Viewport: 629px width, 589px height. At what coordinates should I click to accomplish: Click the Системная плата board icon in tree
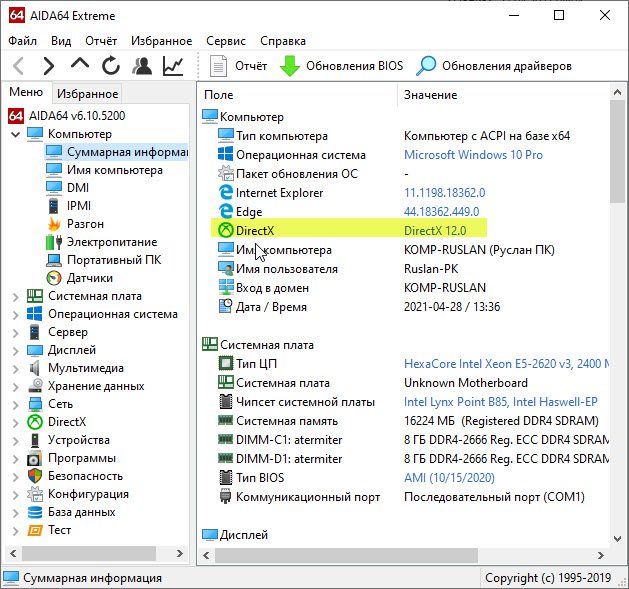coord(35,297)
